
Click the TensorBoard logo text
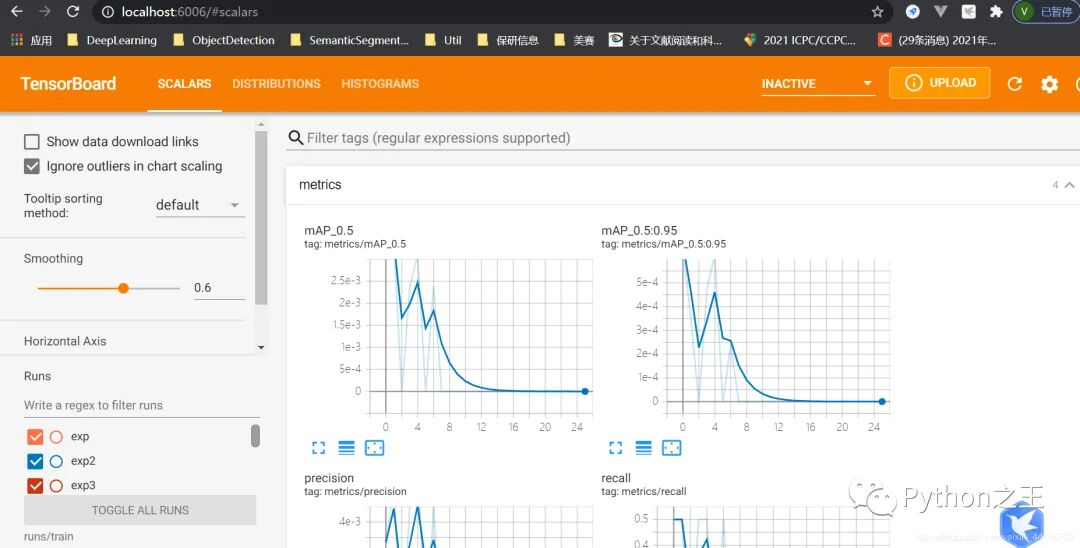(68, 84)
